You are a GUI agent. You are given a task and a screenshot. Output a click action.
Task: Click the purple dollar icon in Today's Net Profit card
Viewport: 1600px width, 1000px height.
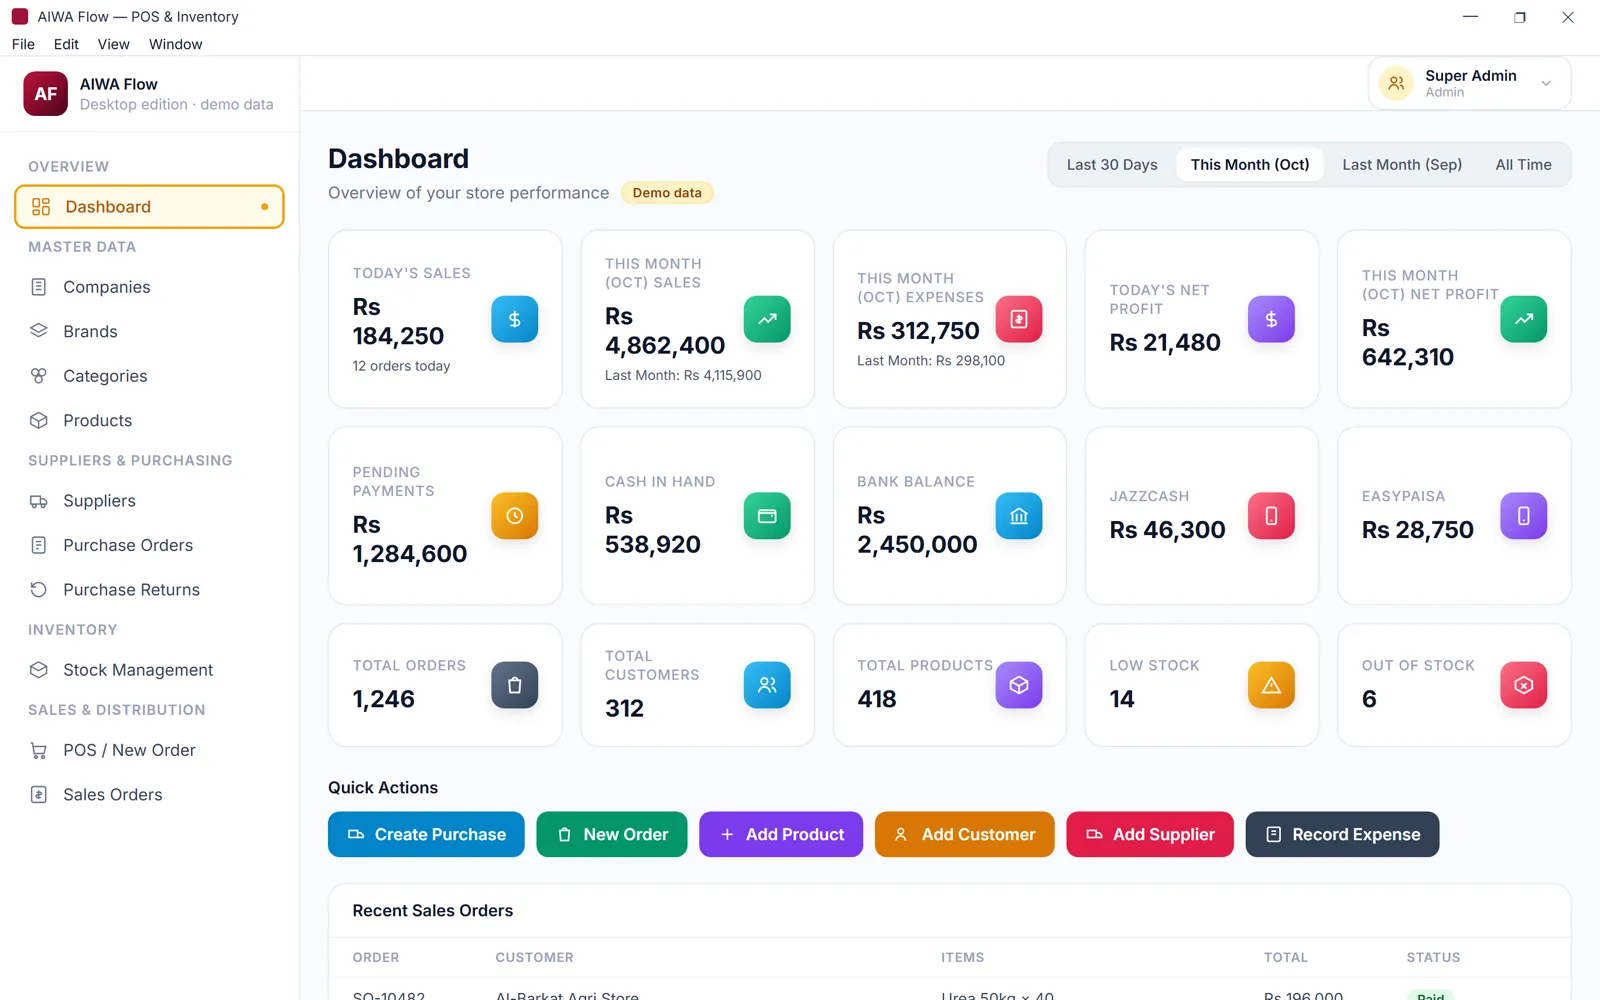click(x=1271, y=319)
